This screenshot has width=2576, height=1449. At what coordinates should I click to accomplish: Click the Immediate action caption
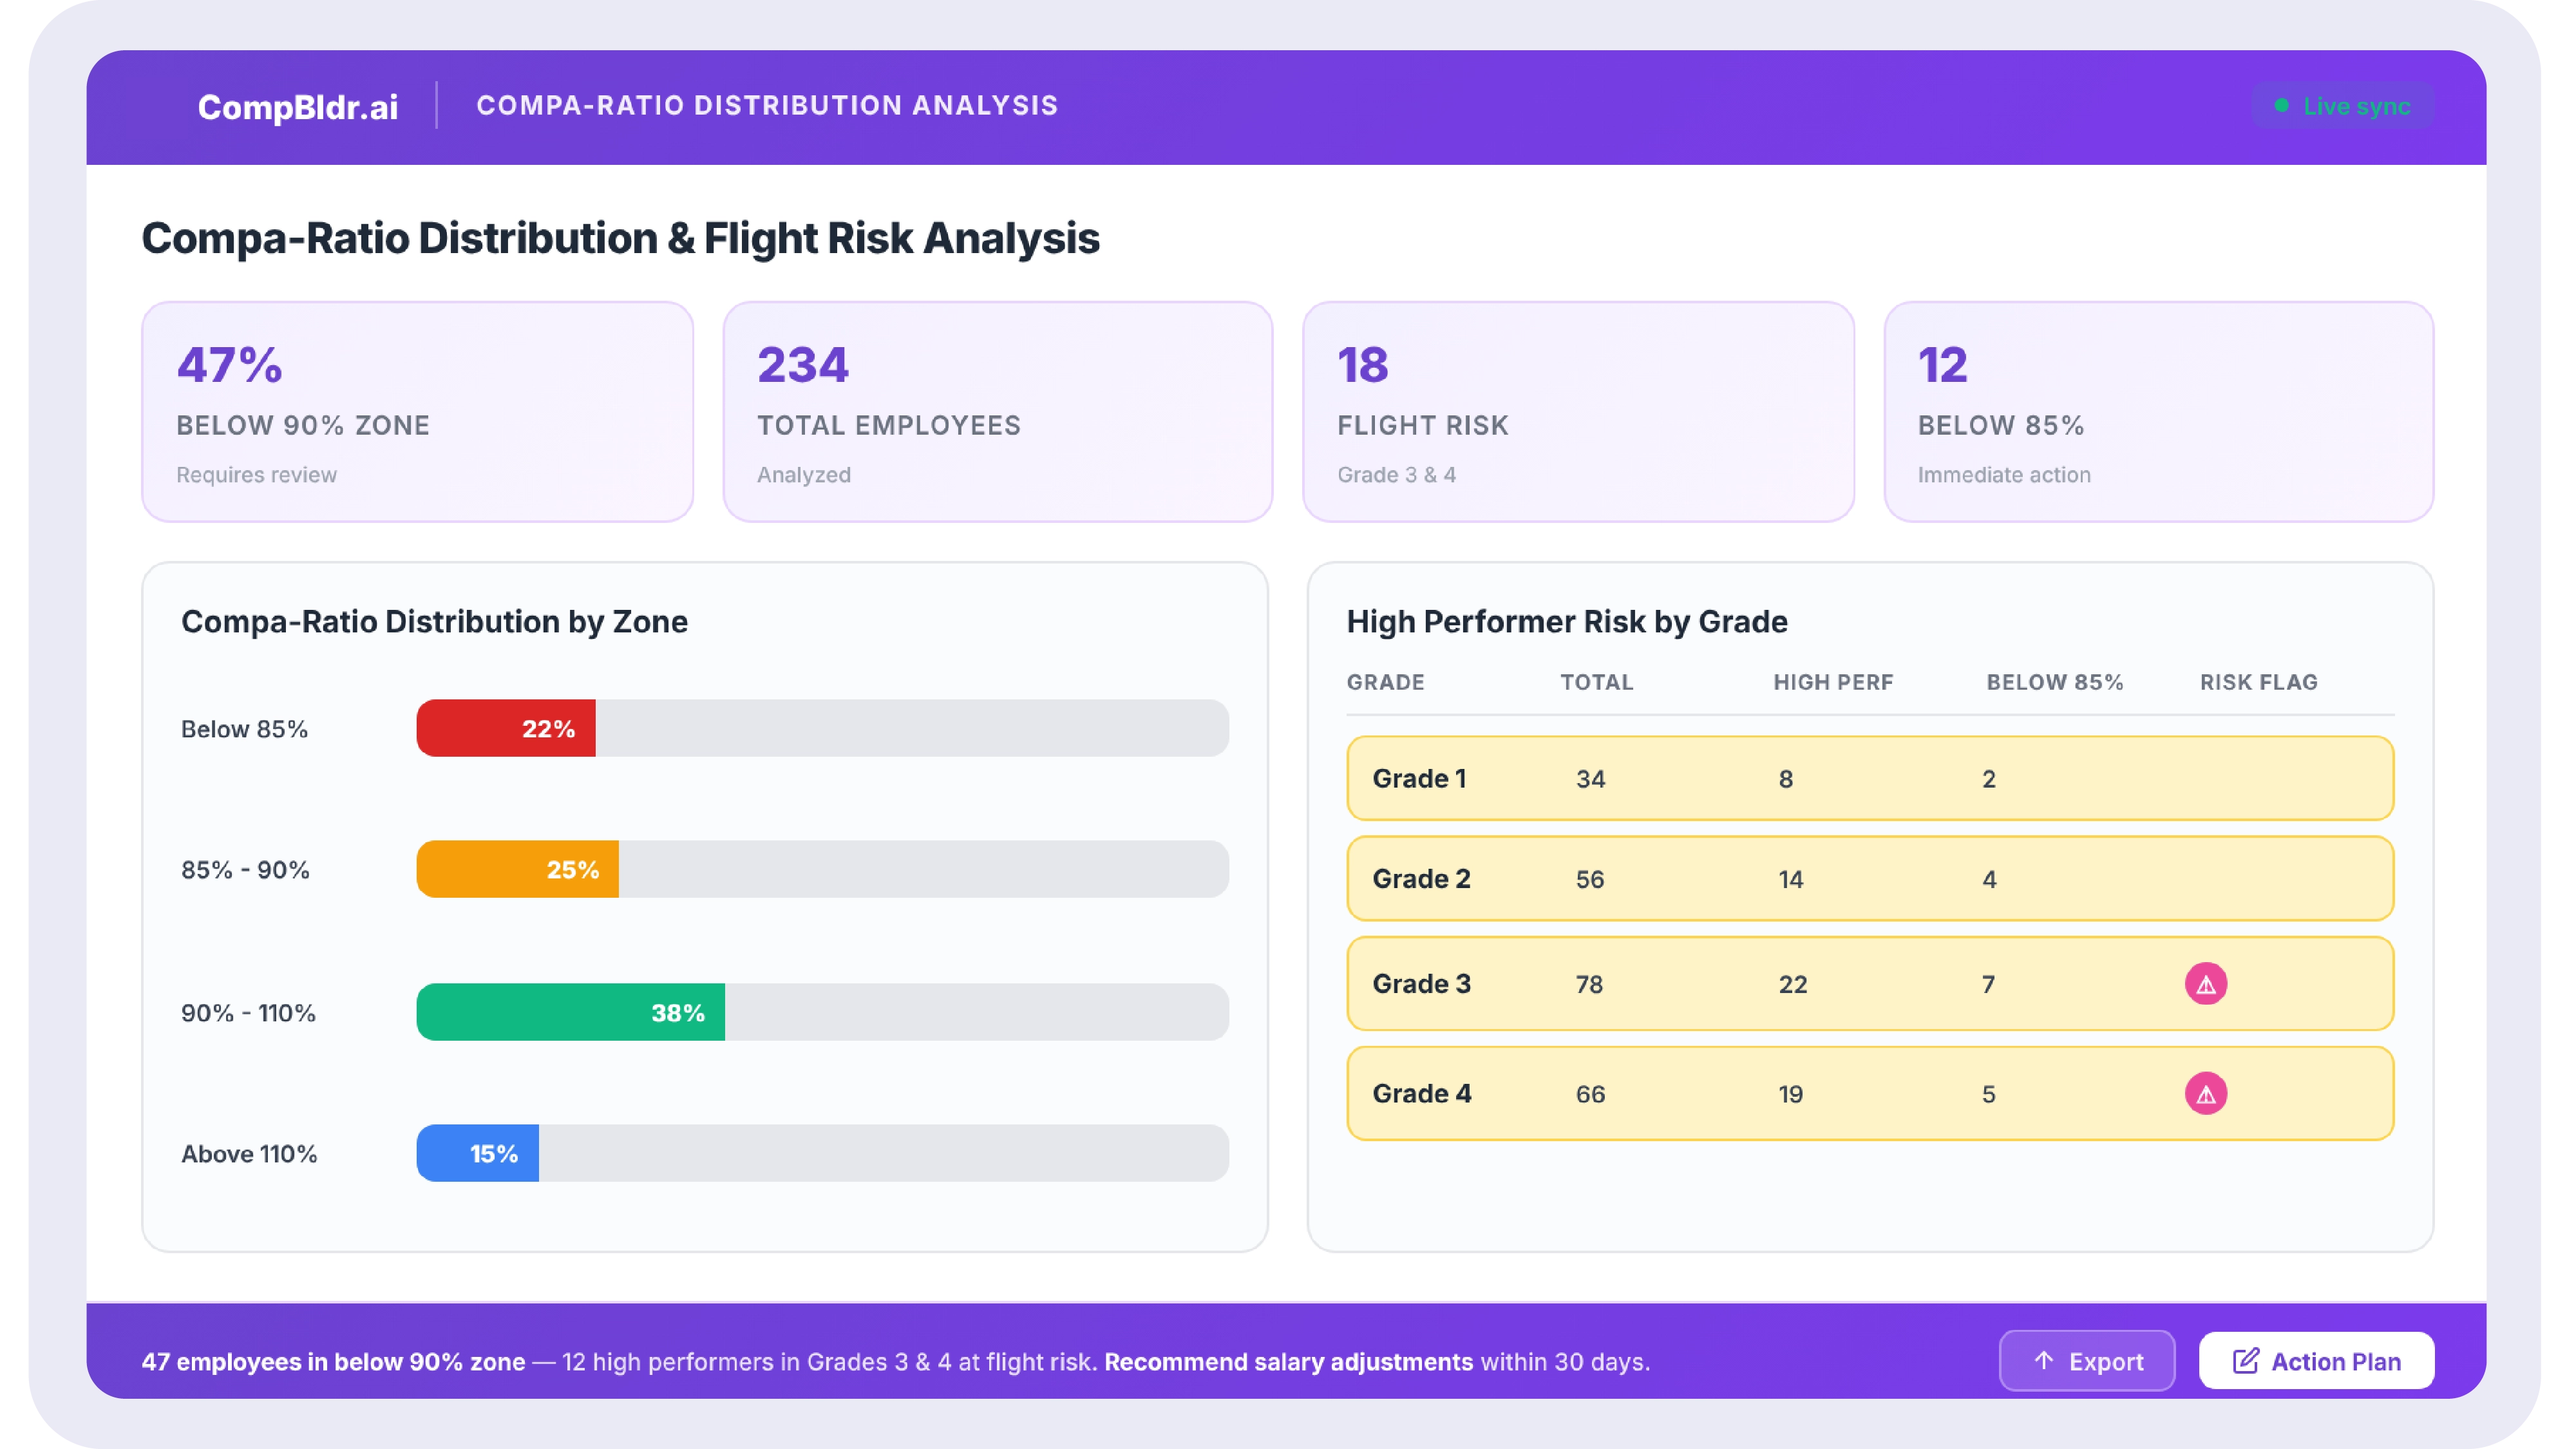tap(2004, 475)
